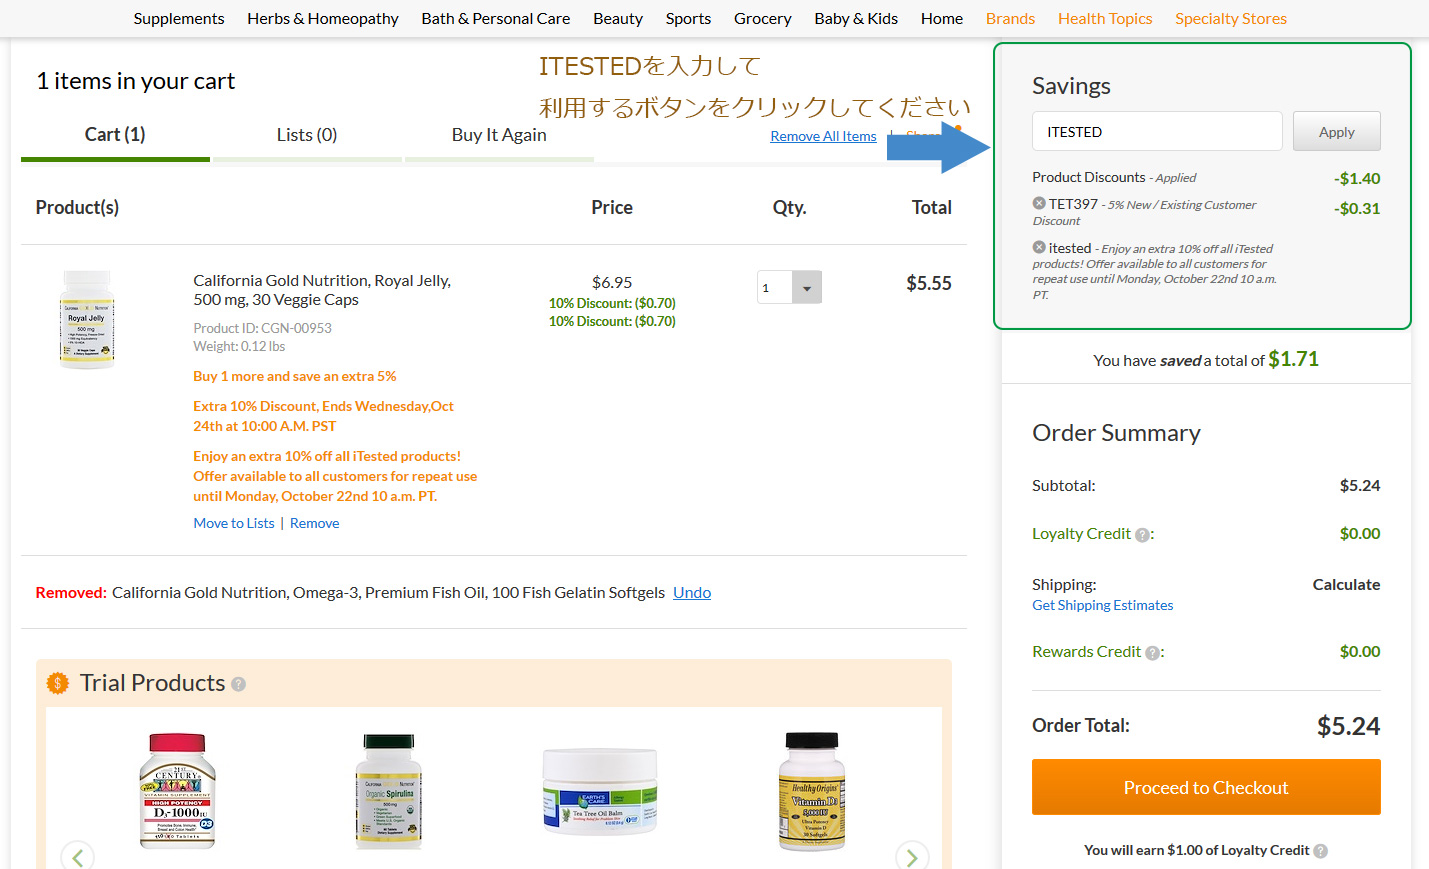Click the Royal Jelly product thumbnail
This screenshot has width=1429, height=869.
[87, 320]
